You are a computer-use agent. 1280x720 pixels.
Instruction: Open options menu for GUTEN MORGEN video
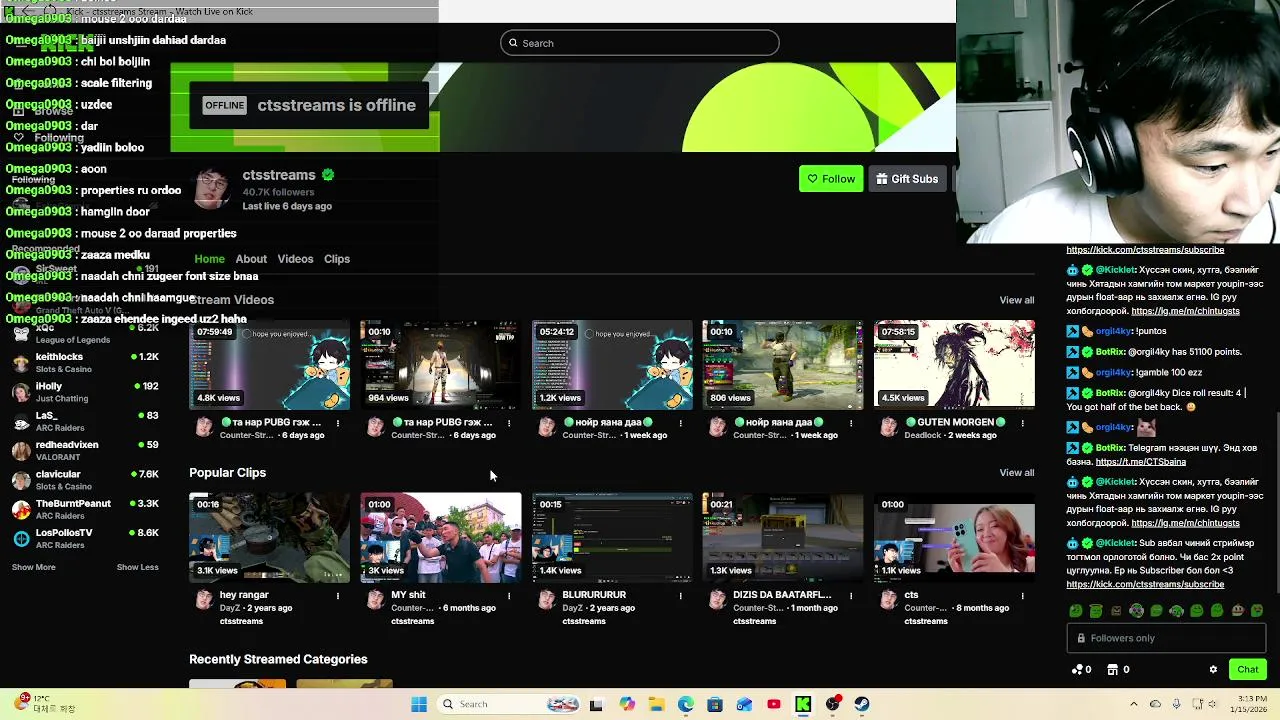point(1022,423)
